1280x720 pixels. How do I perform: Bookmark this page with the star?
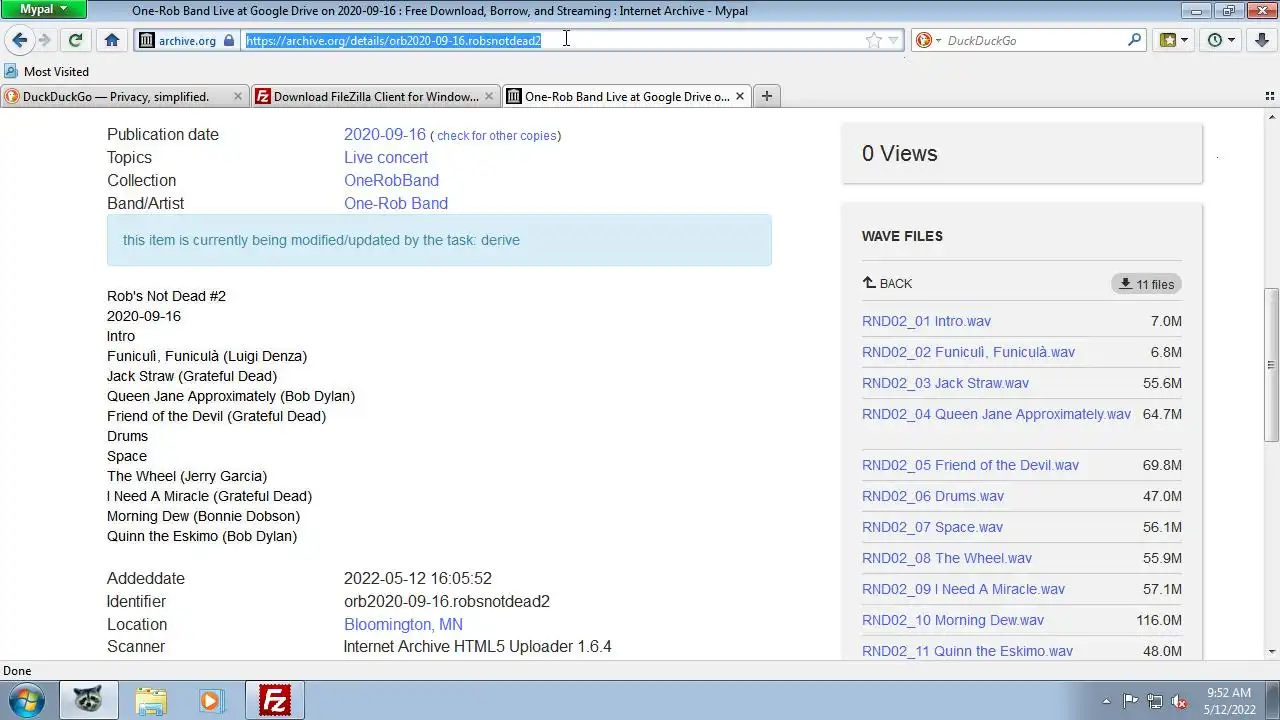click(x=874, y=41)
